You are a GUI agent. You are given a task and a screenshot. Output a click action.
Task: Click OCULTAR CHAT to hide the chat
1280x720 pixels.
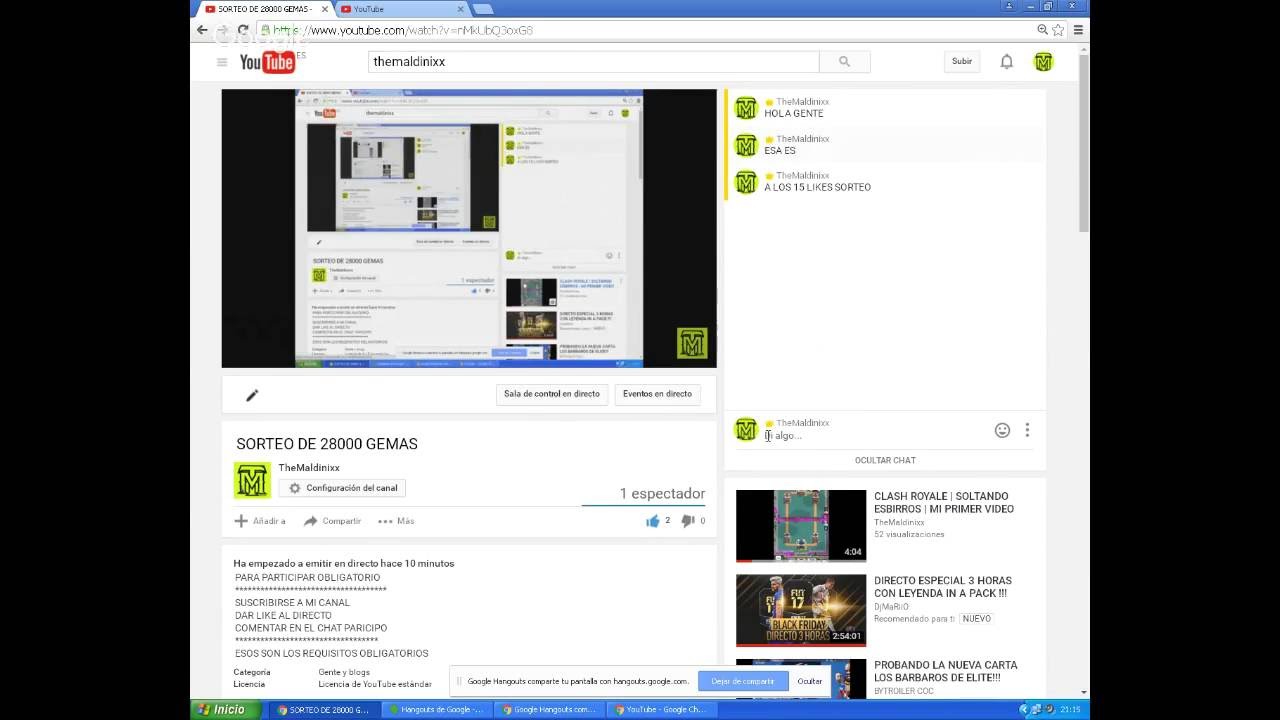click(x=885, y=460)
